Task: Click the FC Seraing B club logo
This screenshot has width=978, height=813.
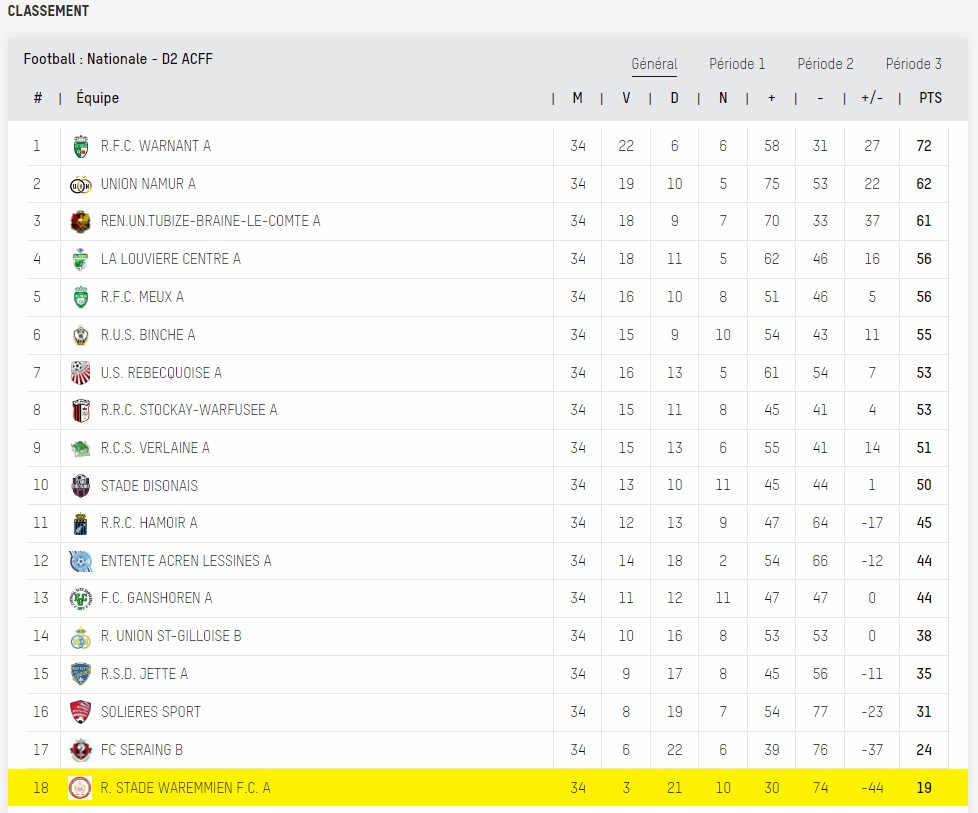Action: 80,750
